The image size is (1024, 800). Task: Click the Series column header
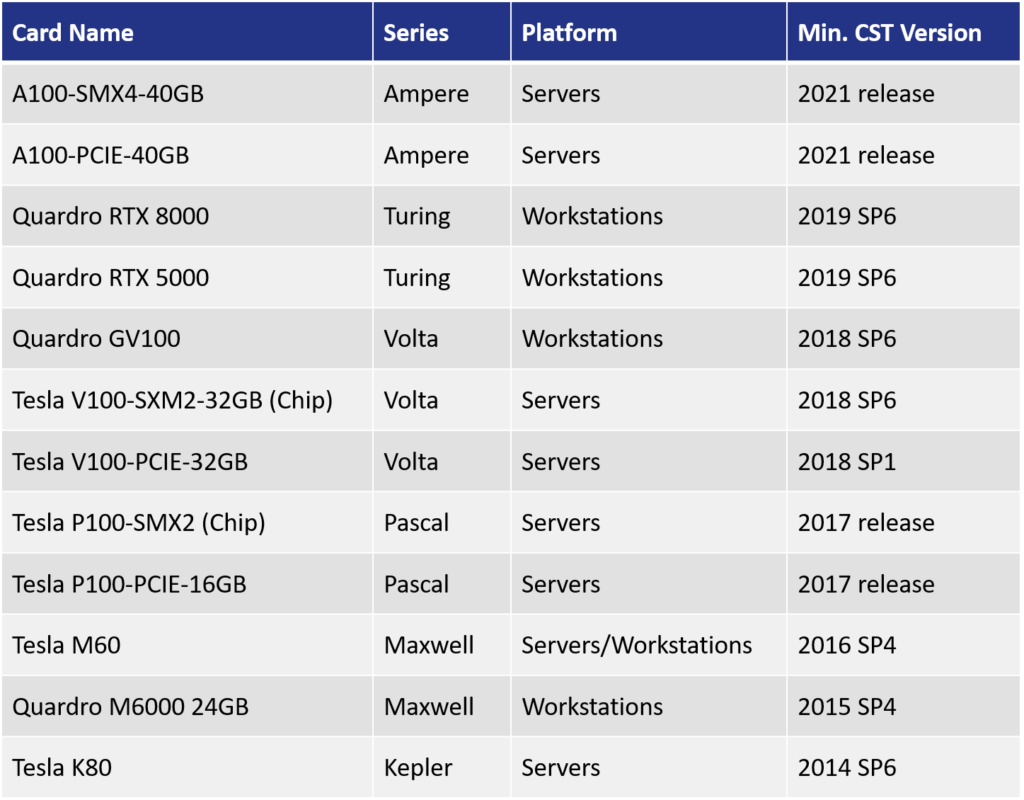coord(416,33)
